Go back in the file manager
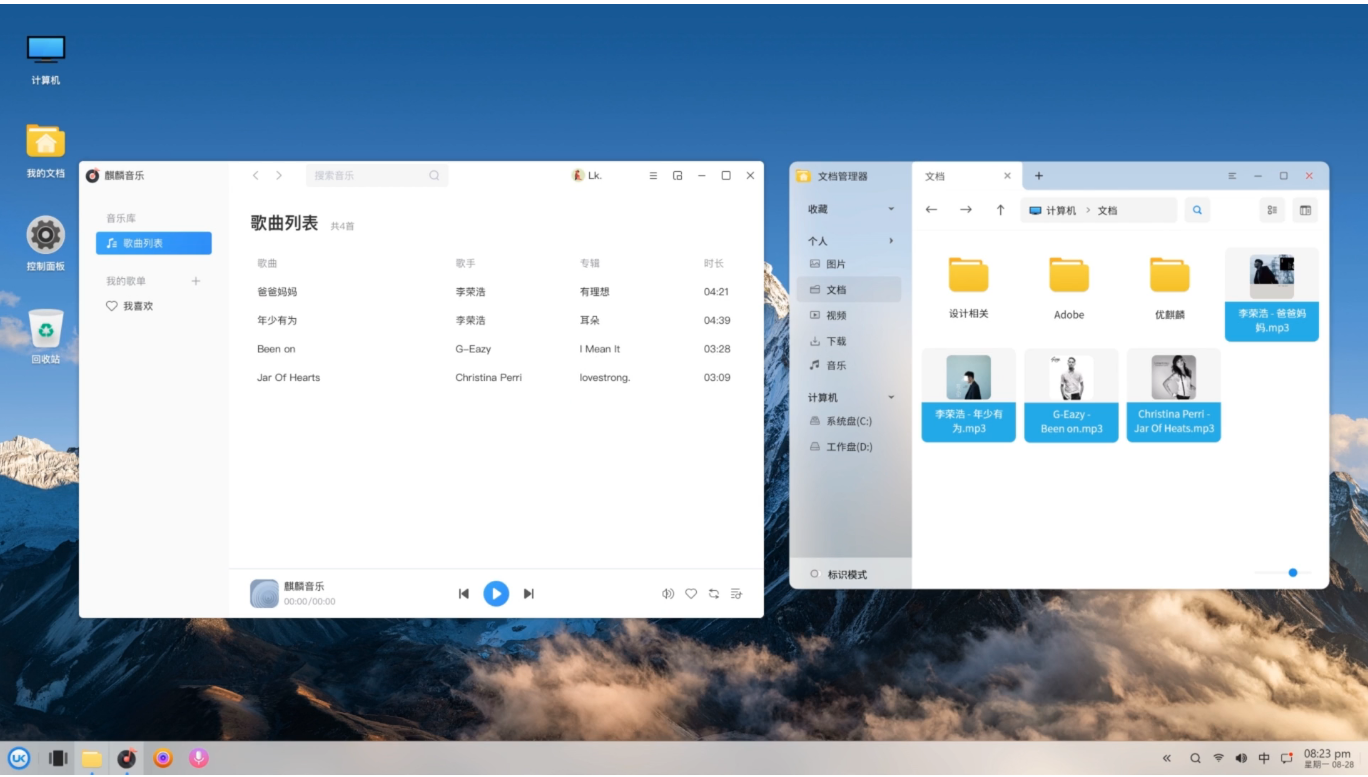 coord(931,210)
